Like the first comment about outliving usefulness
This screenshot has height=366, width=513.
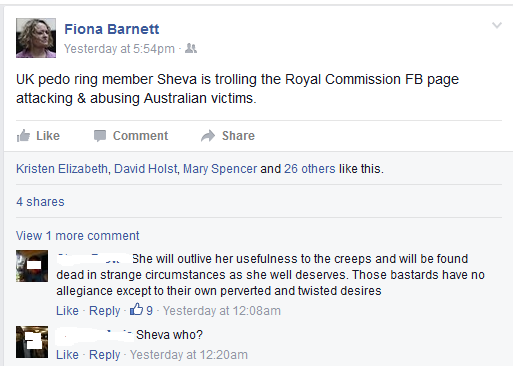[67, 311]
